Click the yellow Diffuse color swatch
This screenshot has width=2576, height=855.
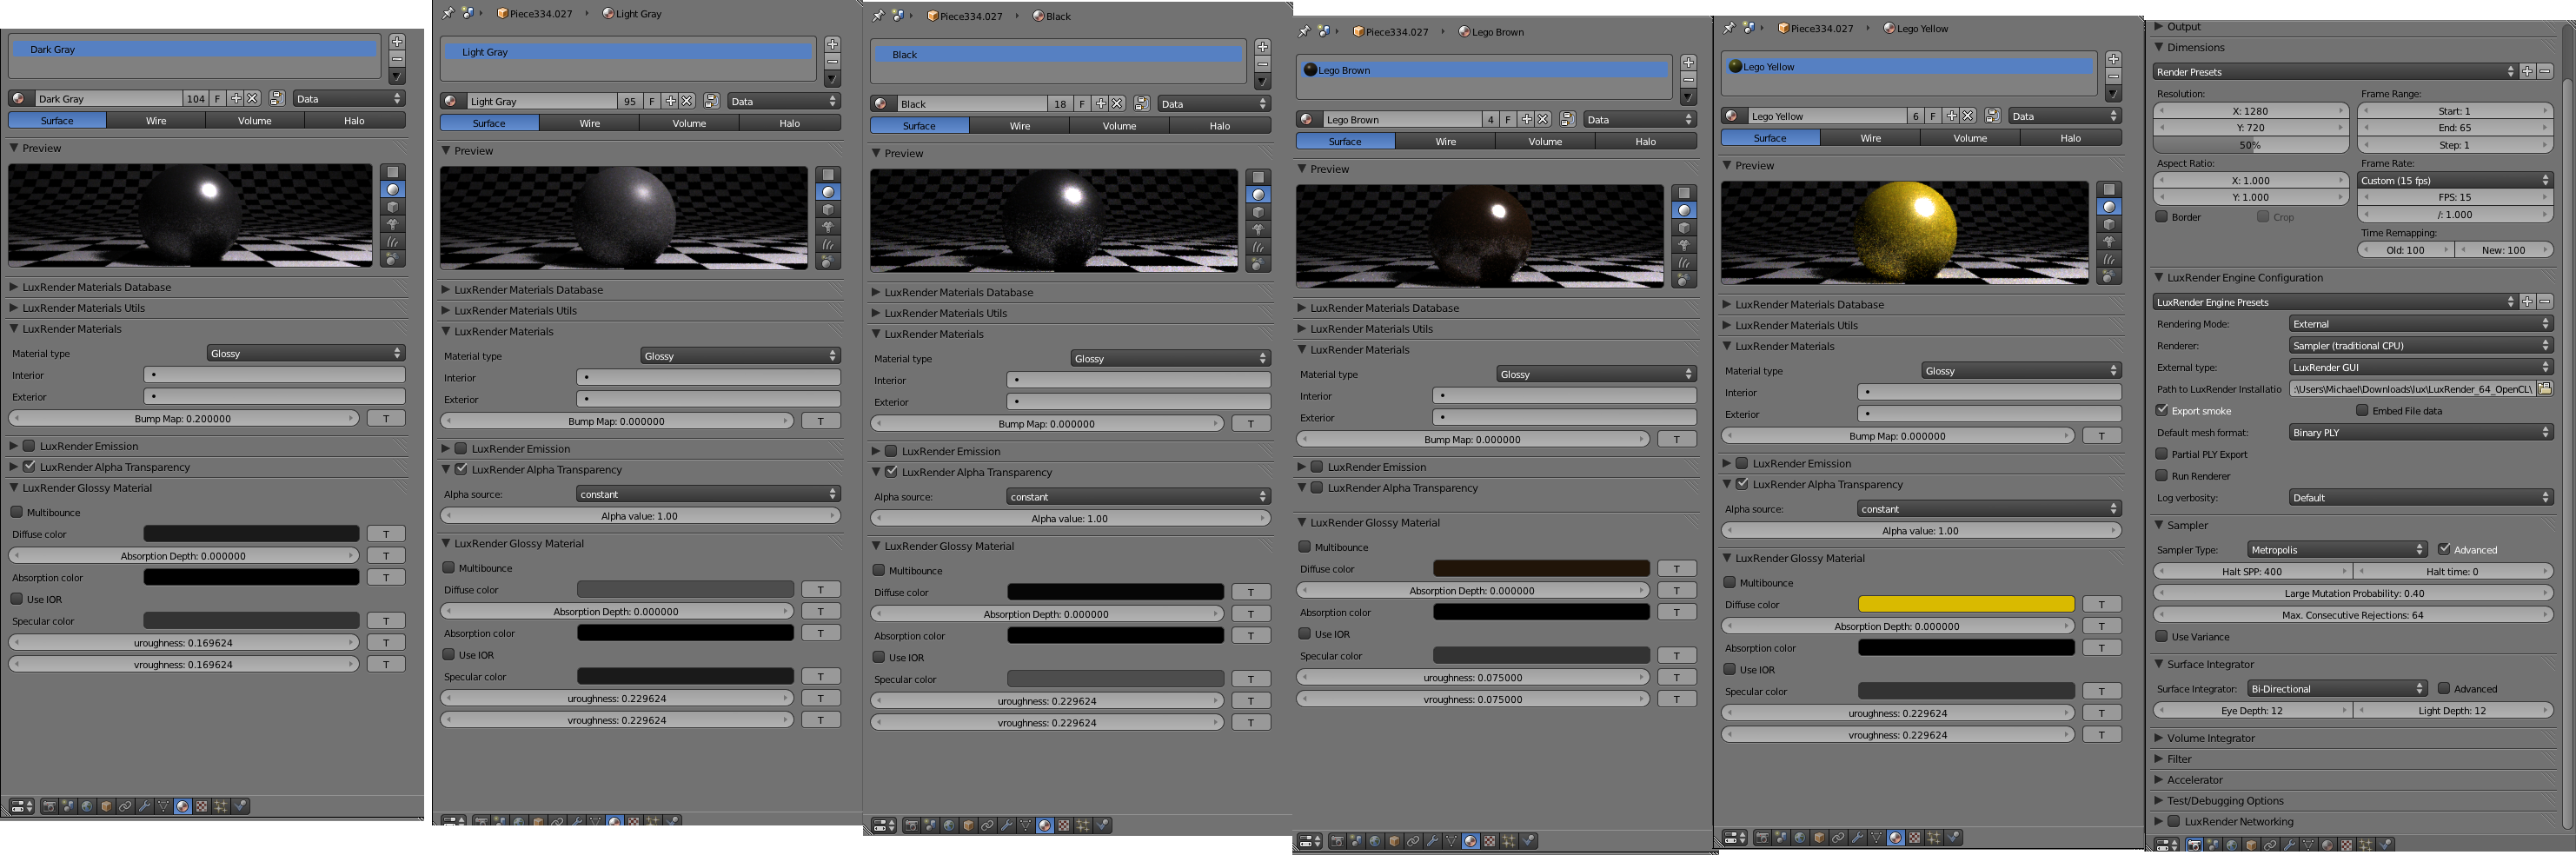pyautogui.click(x=1965, y=604)
